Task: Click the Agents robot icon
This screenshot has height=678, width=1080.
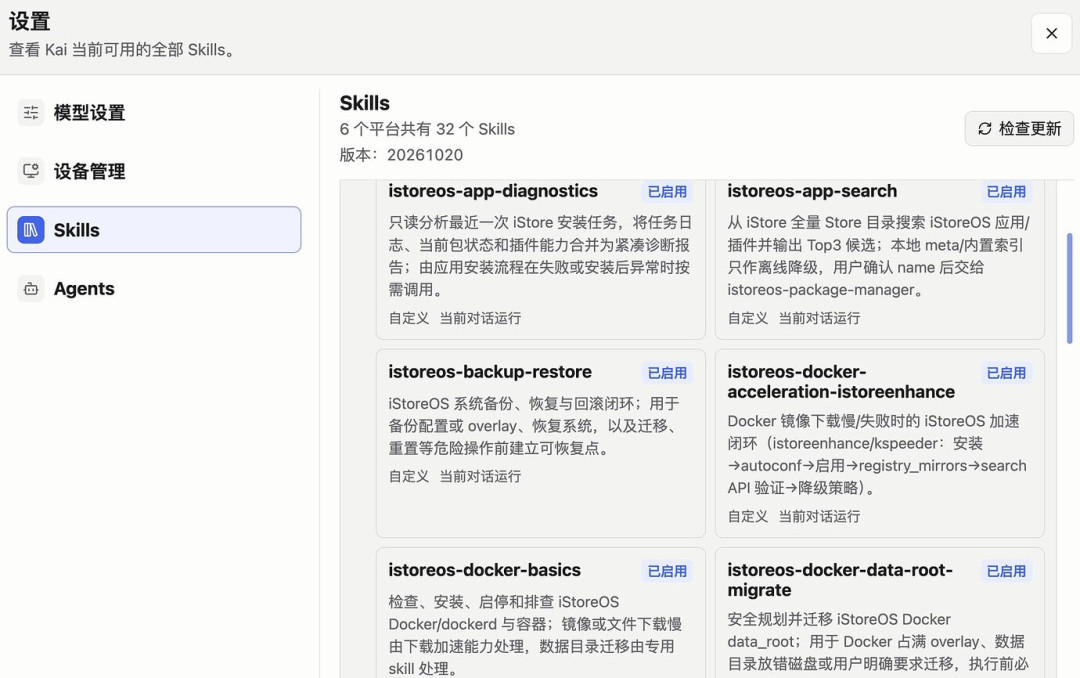Action: click(31, 289)
